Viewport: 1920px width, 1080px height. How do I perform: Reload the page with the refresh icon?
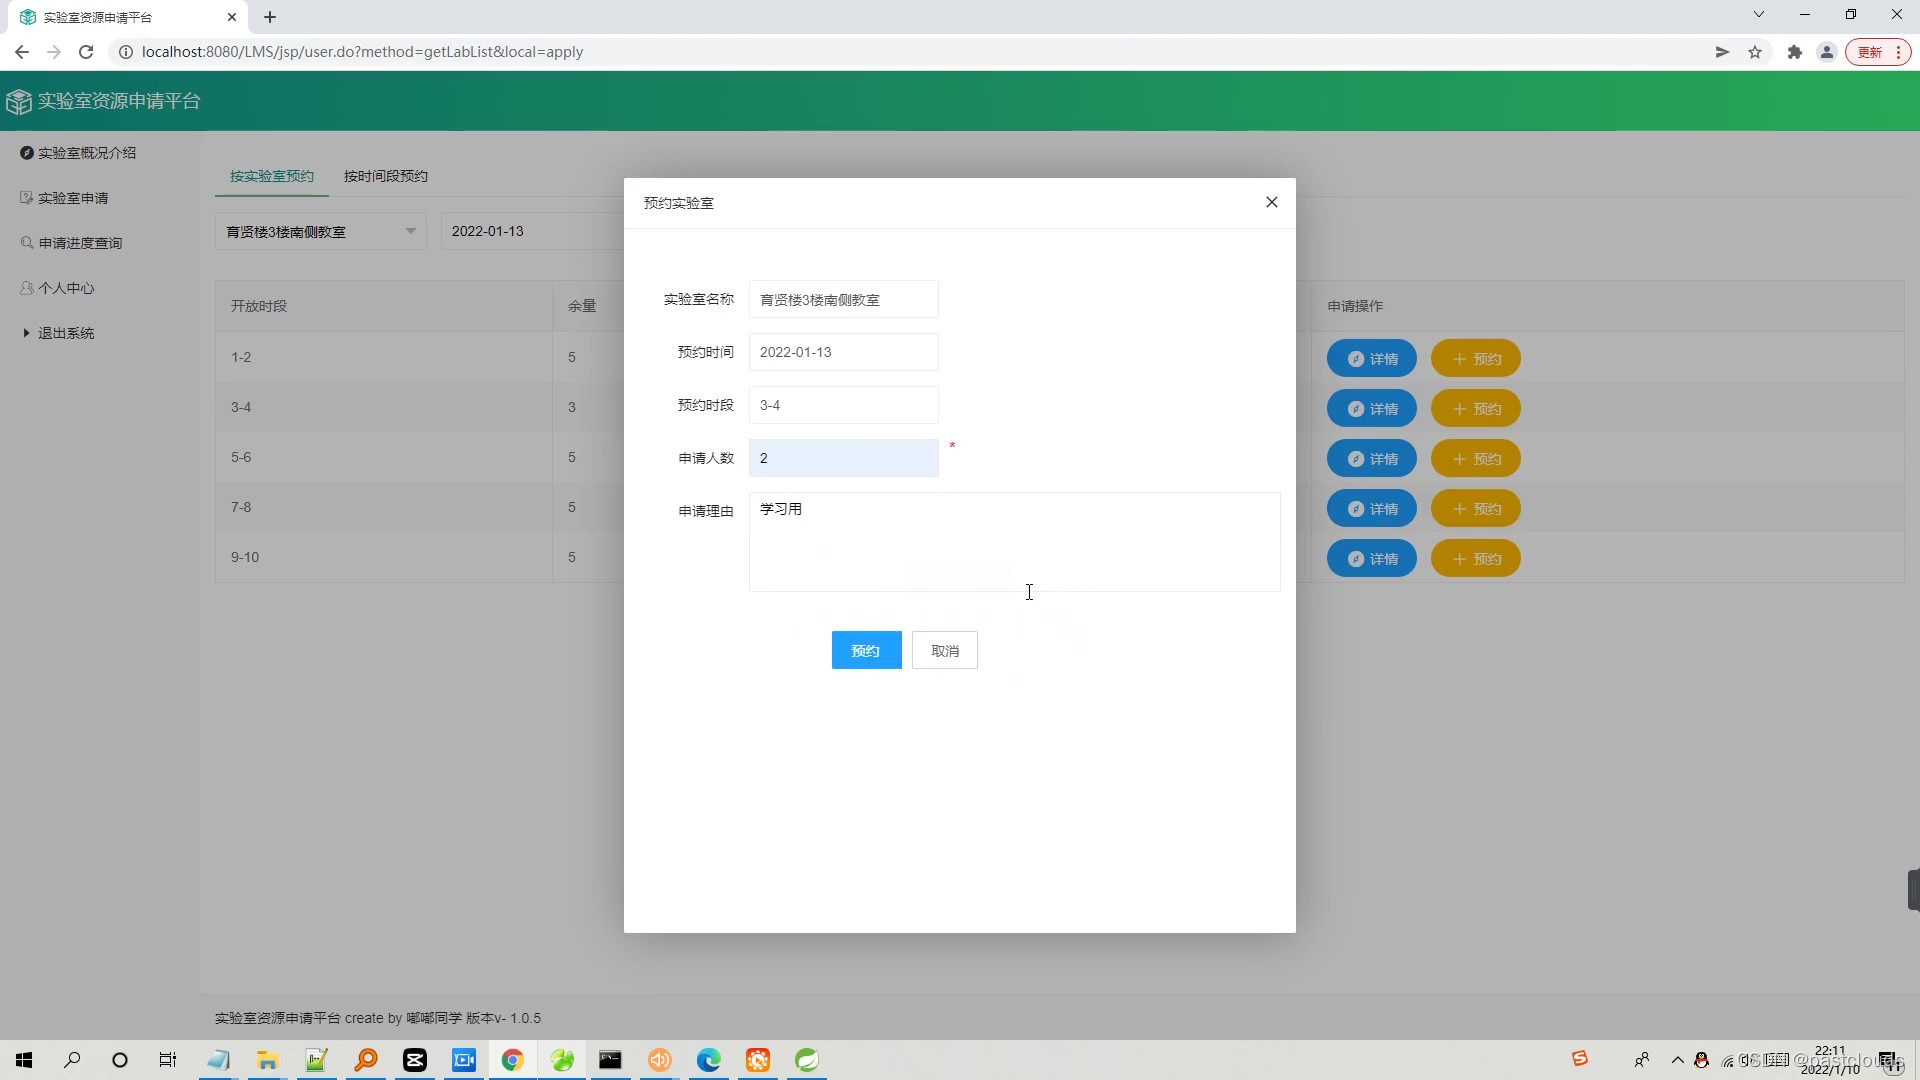point(86,52)
